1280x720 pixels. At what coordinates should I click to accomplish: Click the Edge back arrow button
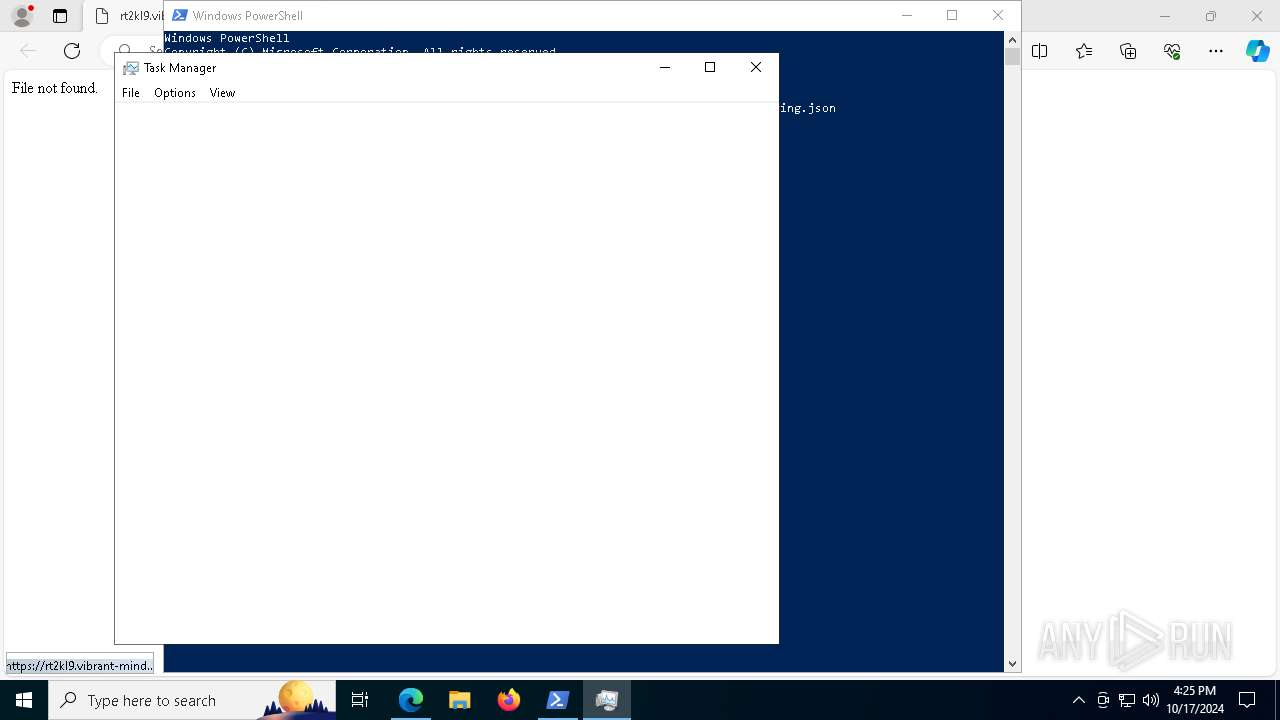click(28, 51)
